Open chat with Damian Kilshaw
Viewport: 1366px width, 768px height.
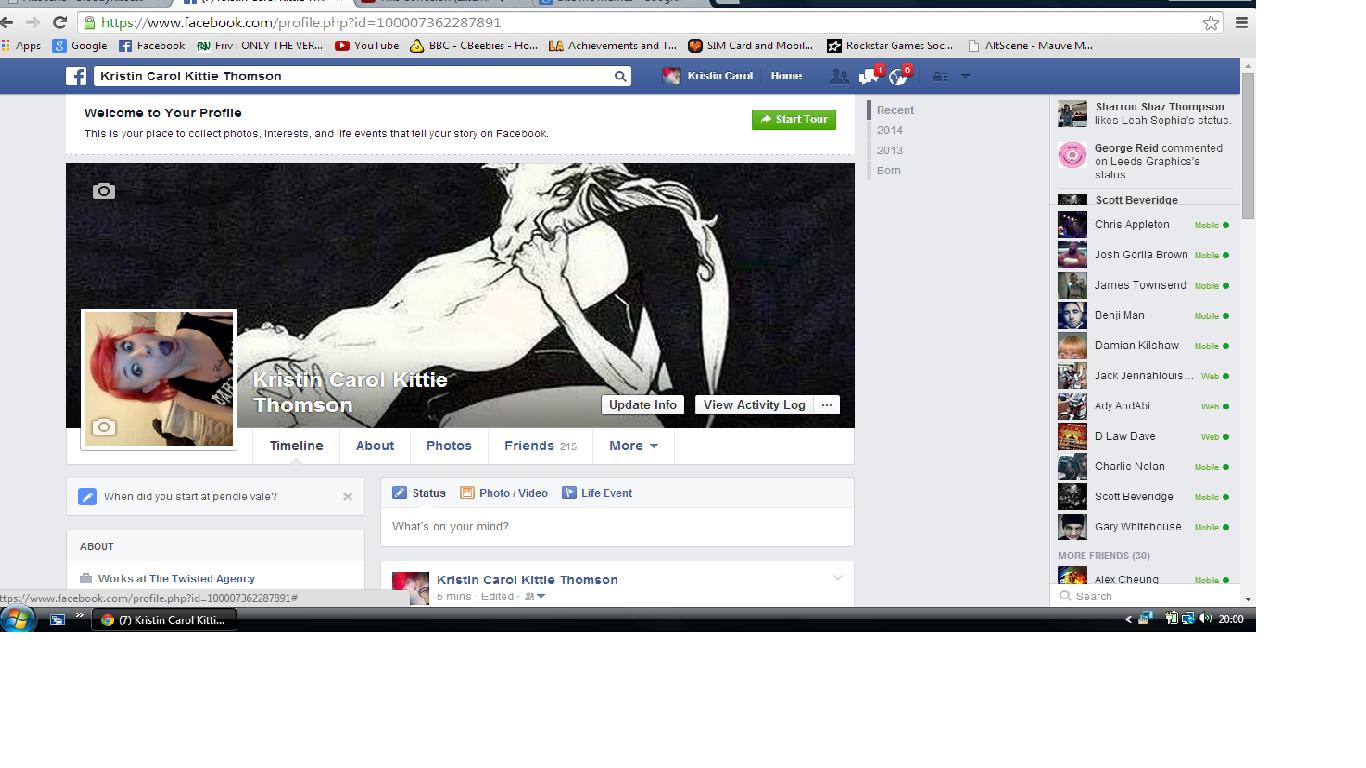coord(1145,346)
